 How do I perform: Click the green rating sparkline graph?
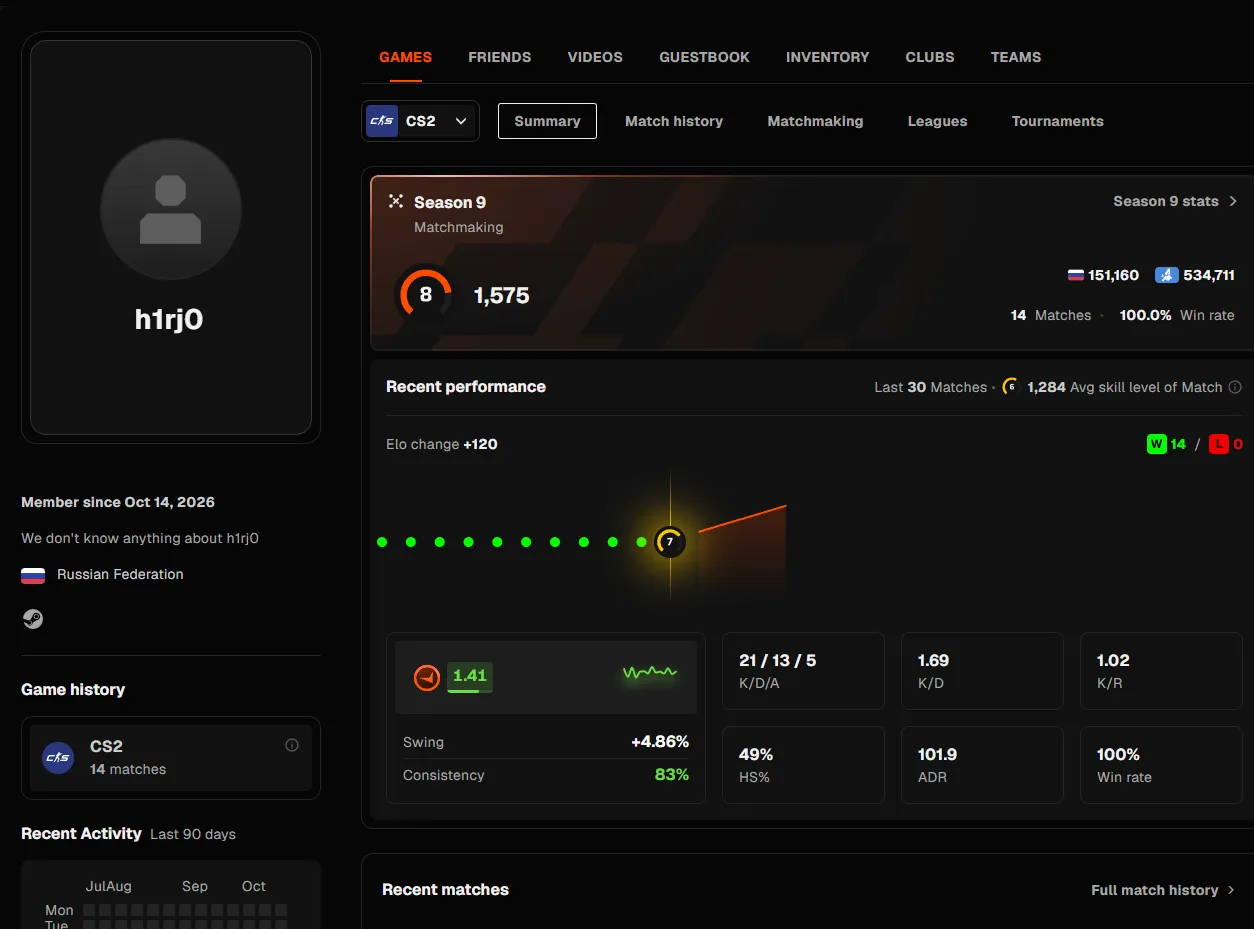[x=650, y=673]
